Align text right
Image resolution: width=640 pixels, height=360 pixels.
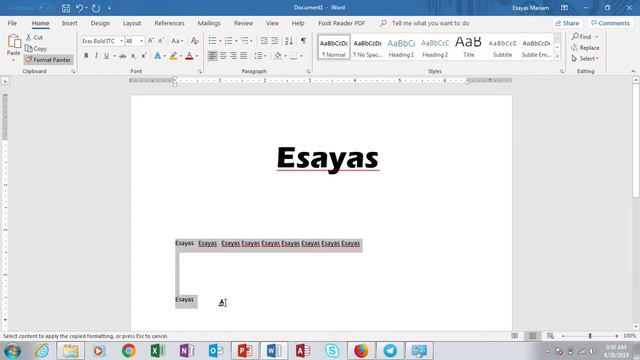[233, 56]
